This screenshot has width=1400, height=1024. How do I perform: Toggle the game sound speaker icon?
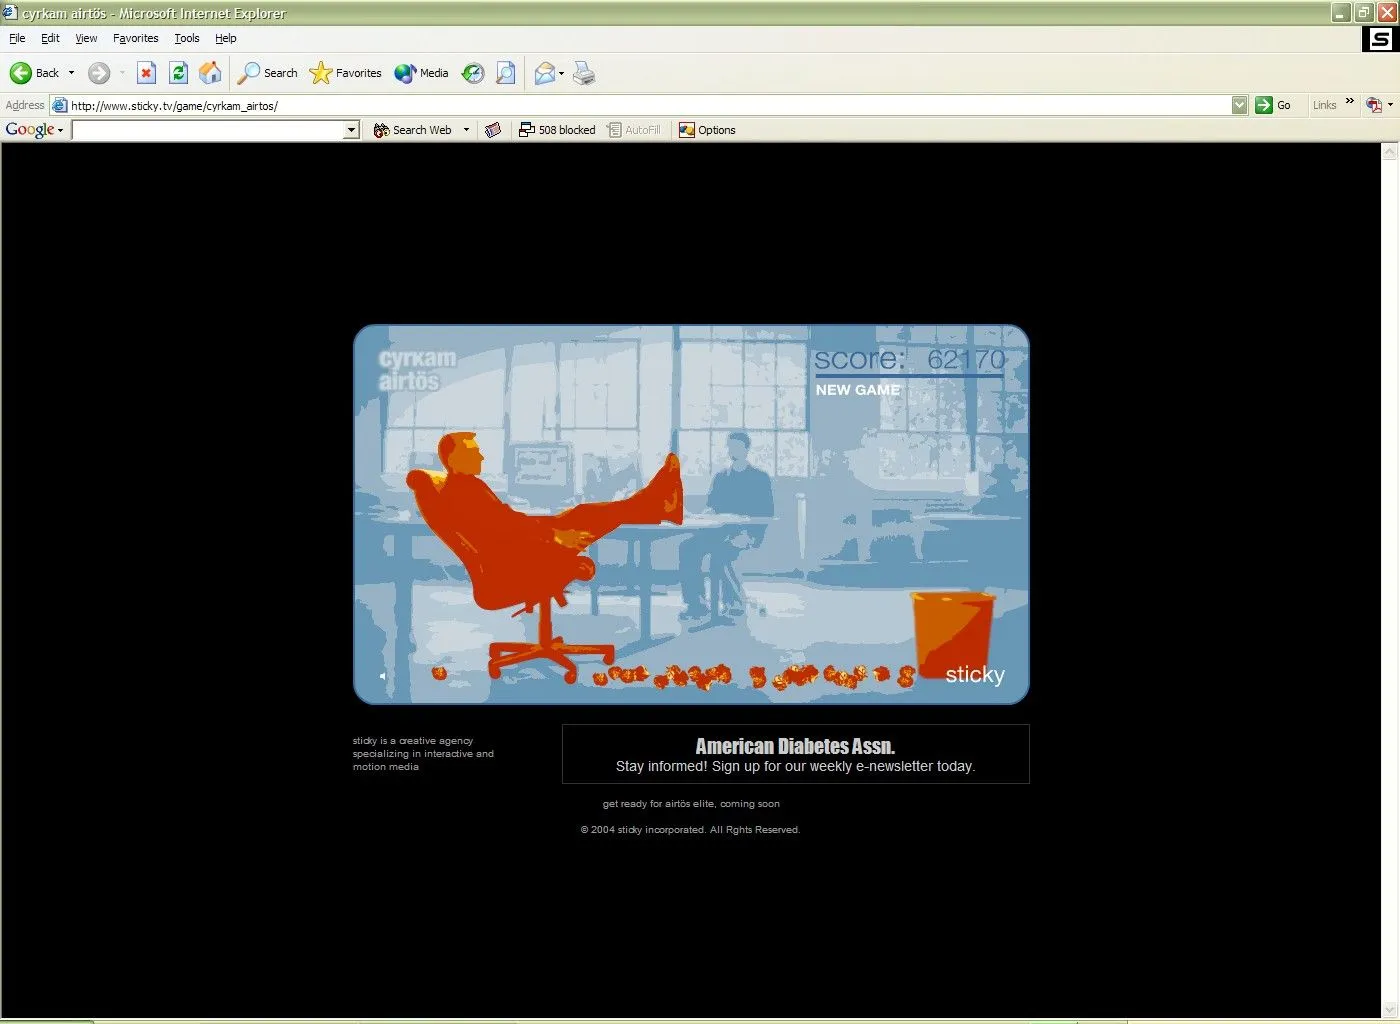(383, 676)
